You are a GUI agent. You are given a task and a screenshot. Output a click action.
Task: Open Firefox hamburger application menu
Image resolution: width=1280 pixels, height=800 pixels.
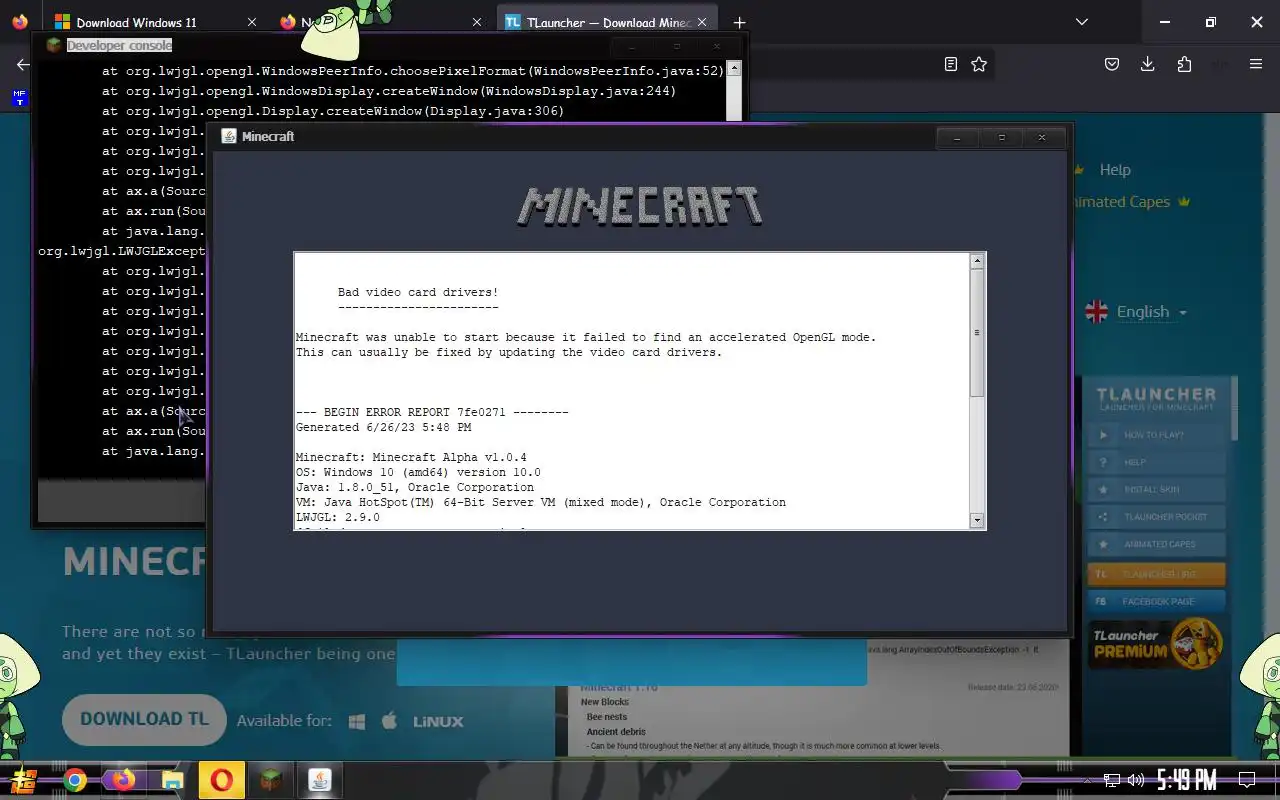coord(1256,64)
